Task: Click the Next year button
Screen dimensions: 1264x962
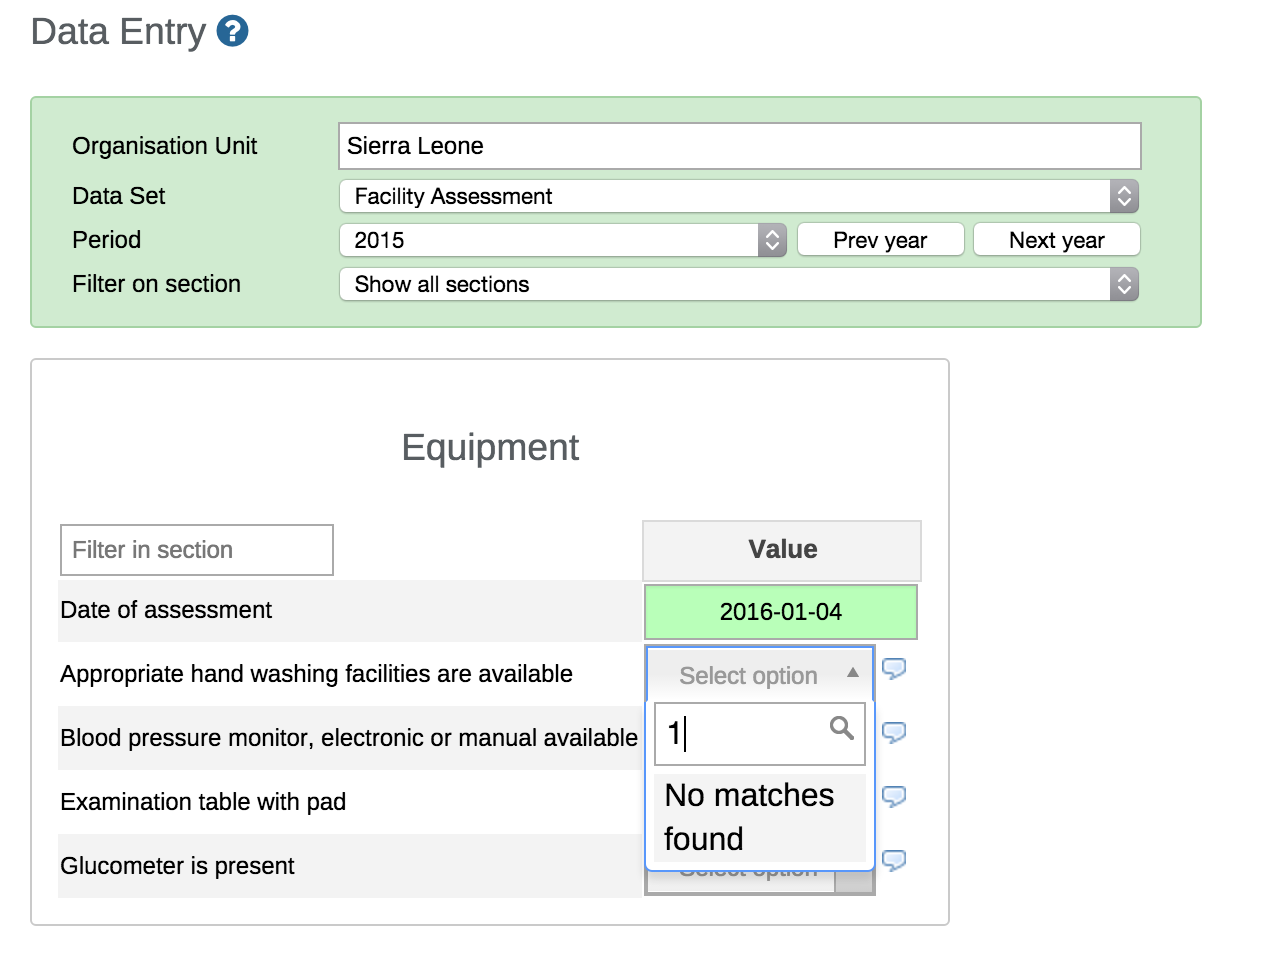Action: point(1056,240)
